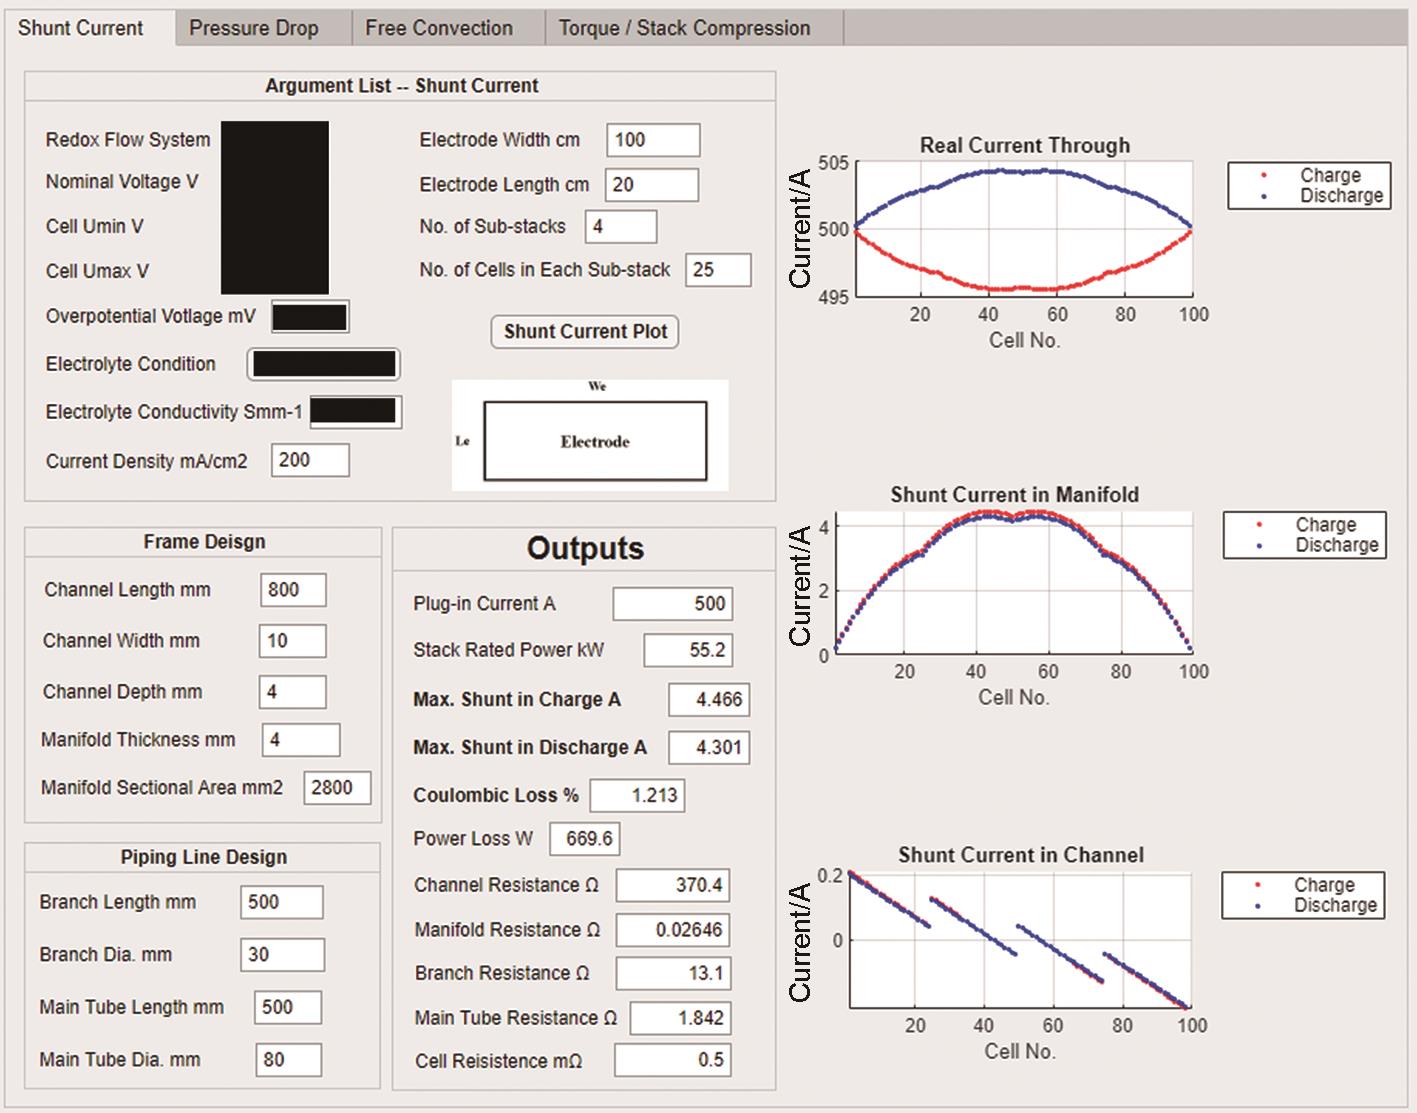The width and height of the screenshot is (1417, 1113).
Task: Click the Electrode Width cm field
Action: [x=653, y=140]
